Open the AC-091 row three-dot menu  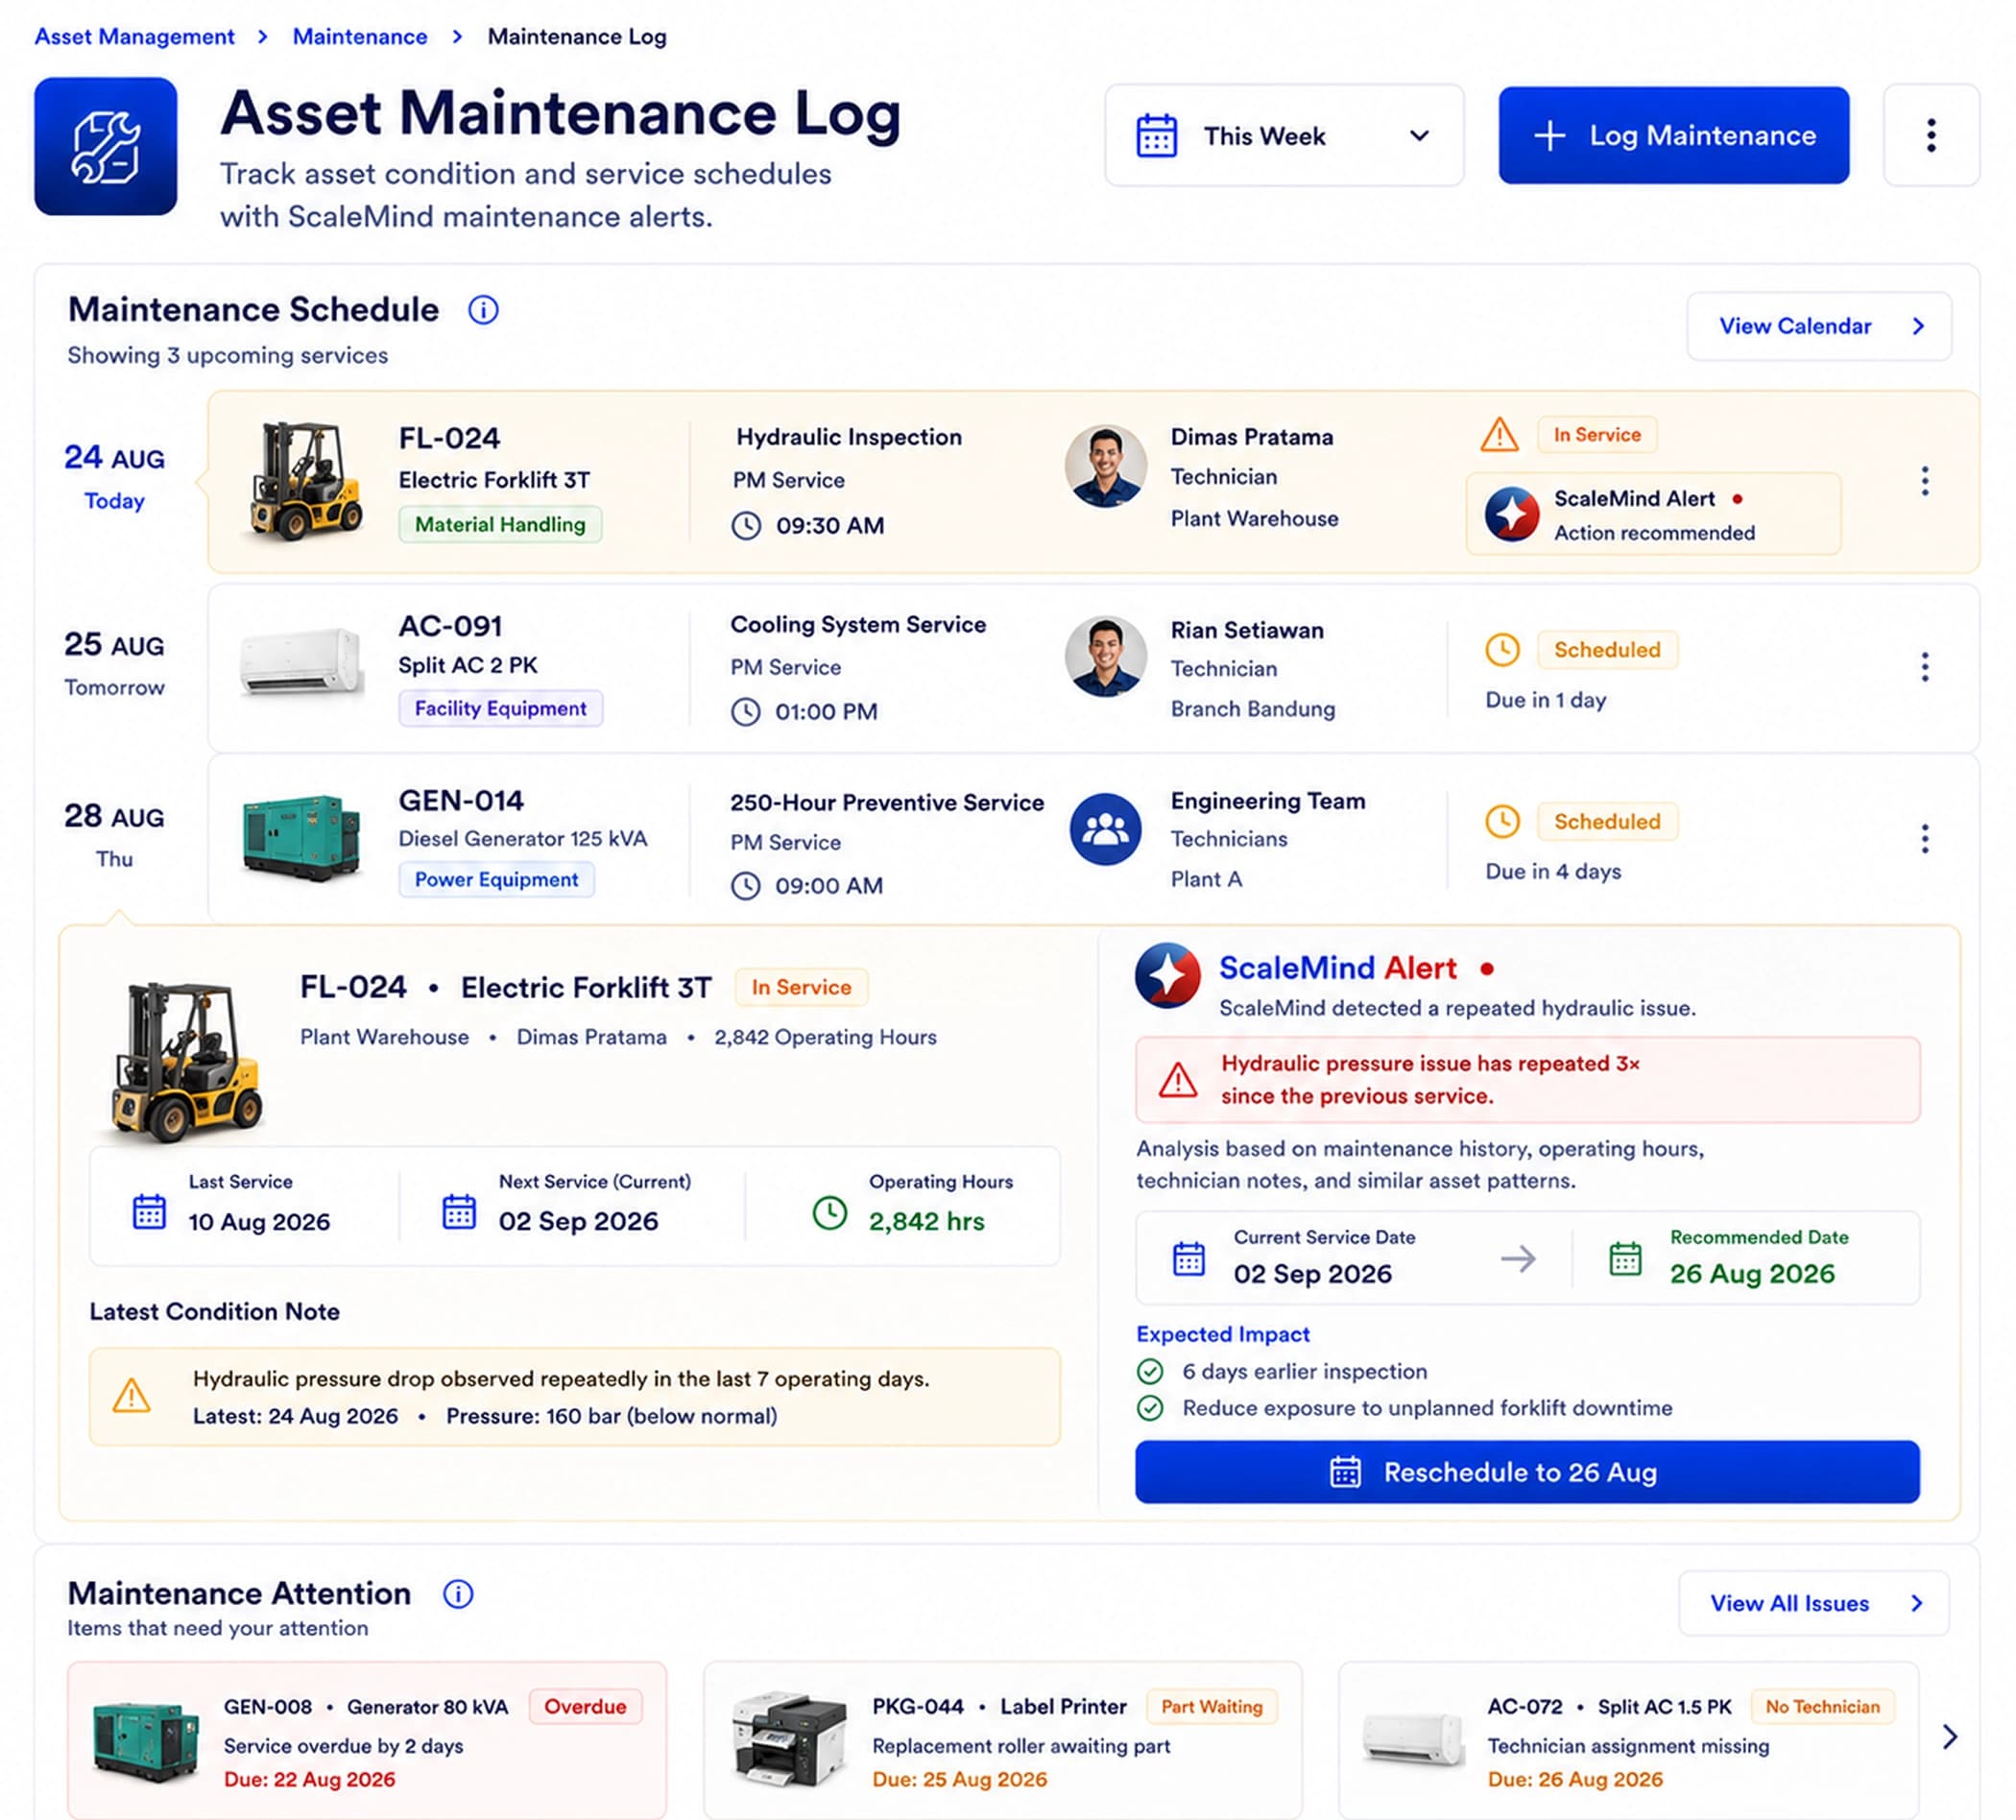[x=1924, y=667]
